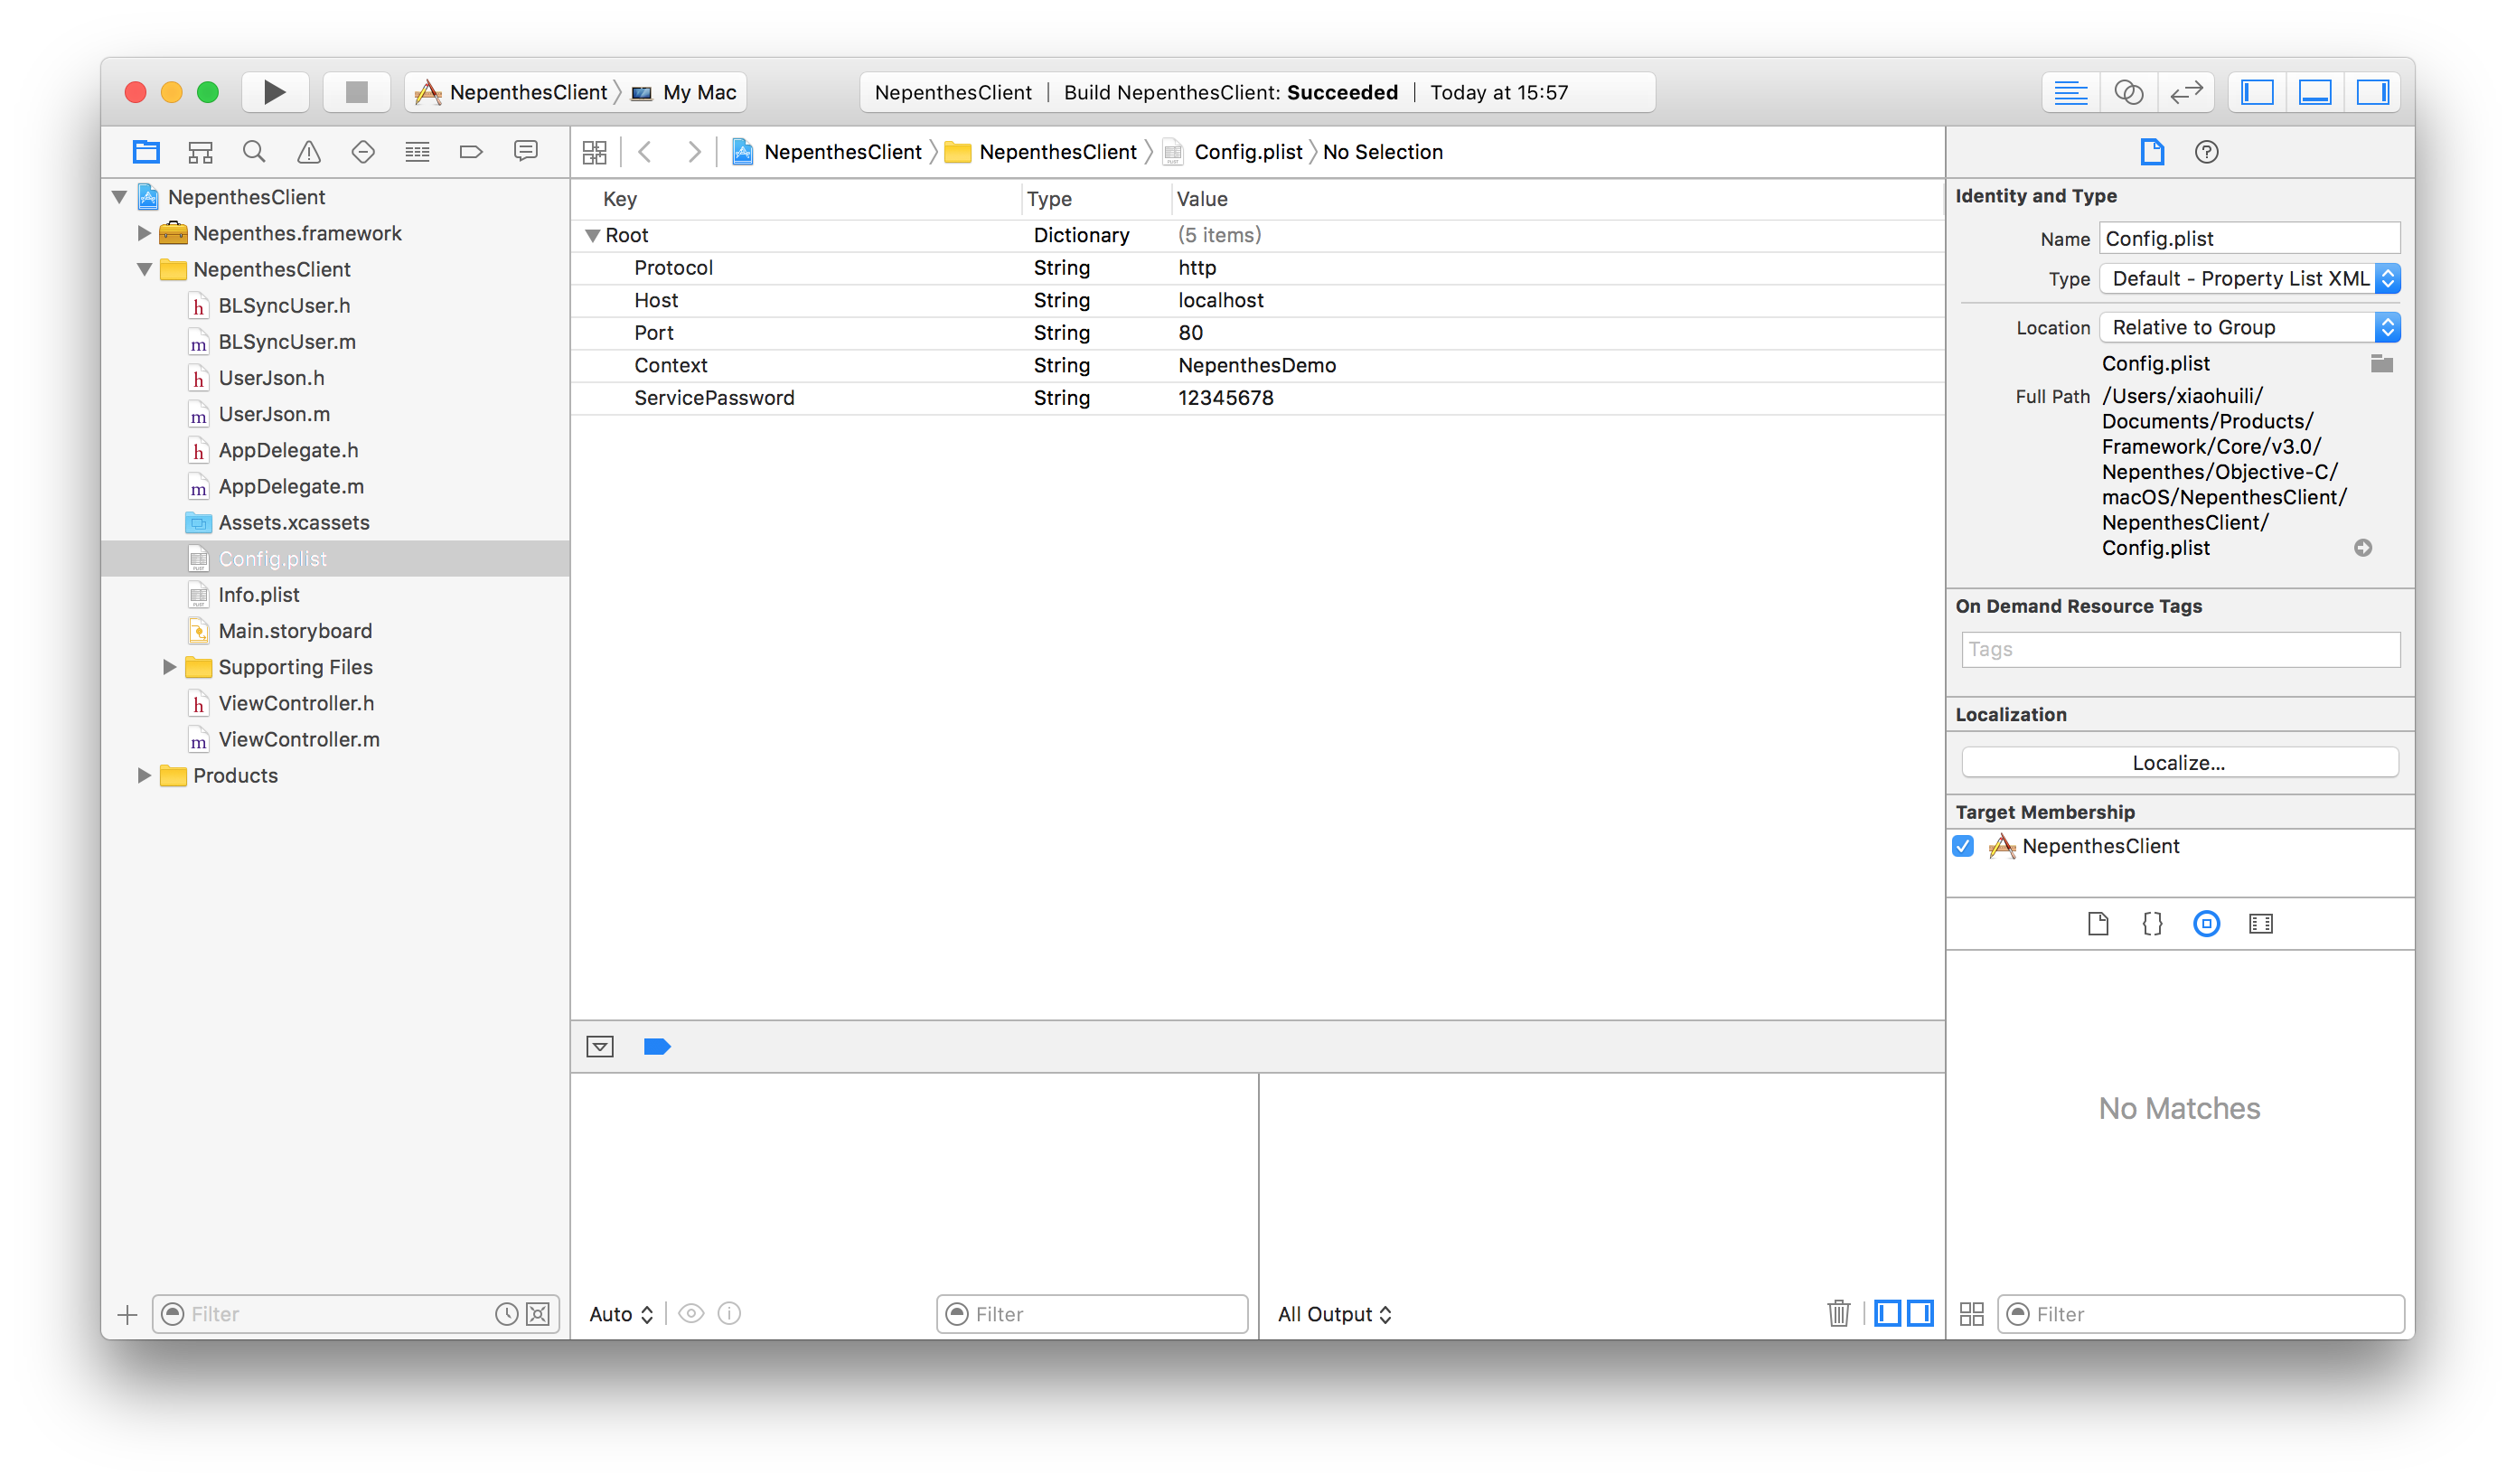Toggle the Variables view pane

(x=1887, y=1313)
